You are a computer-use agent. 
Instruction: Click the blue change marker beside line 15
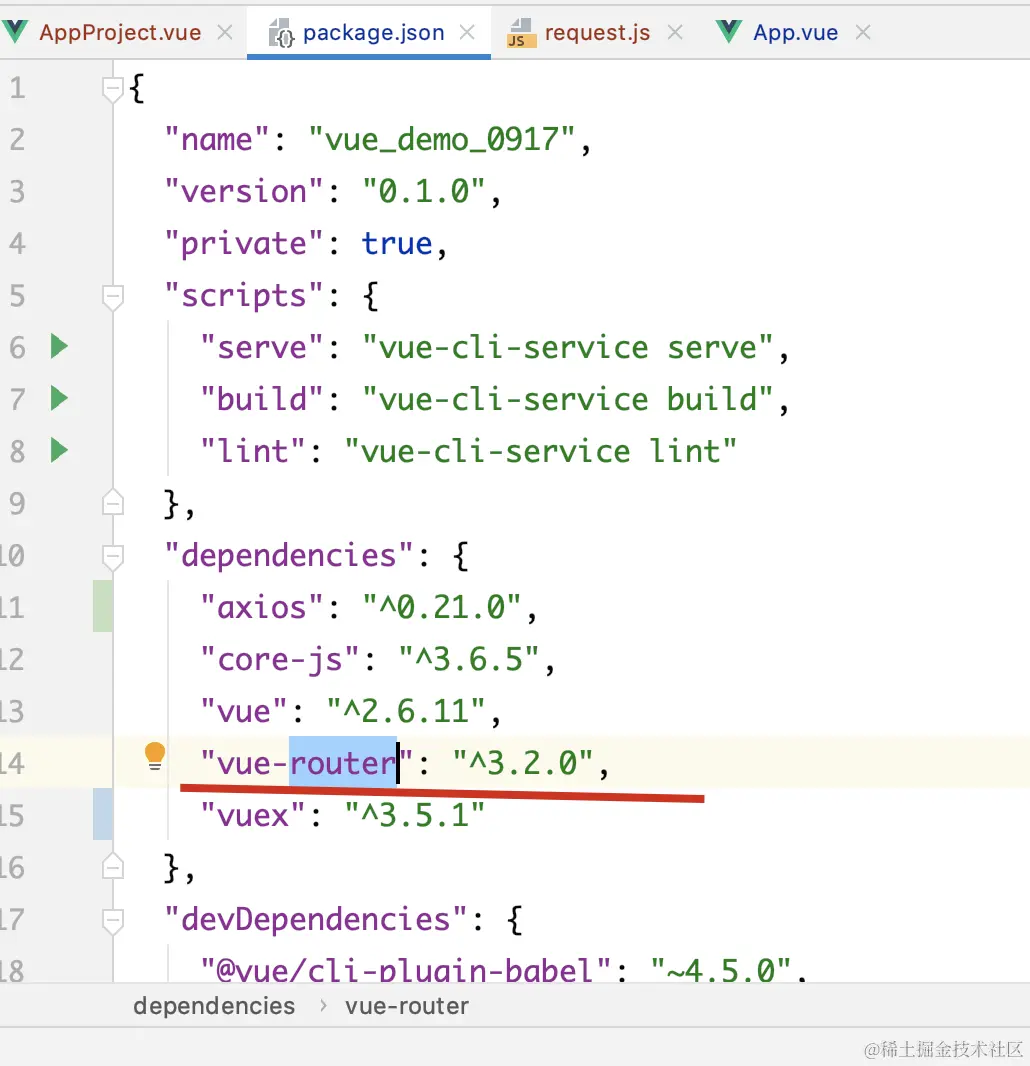(103, 814)
